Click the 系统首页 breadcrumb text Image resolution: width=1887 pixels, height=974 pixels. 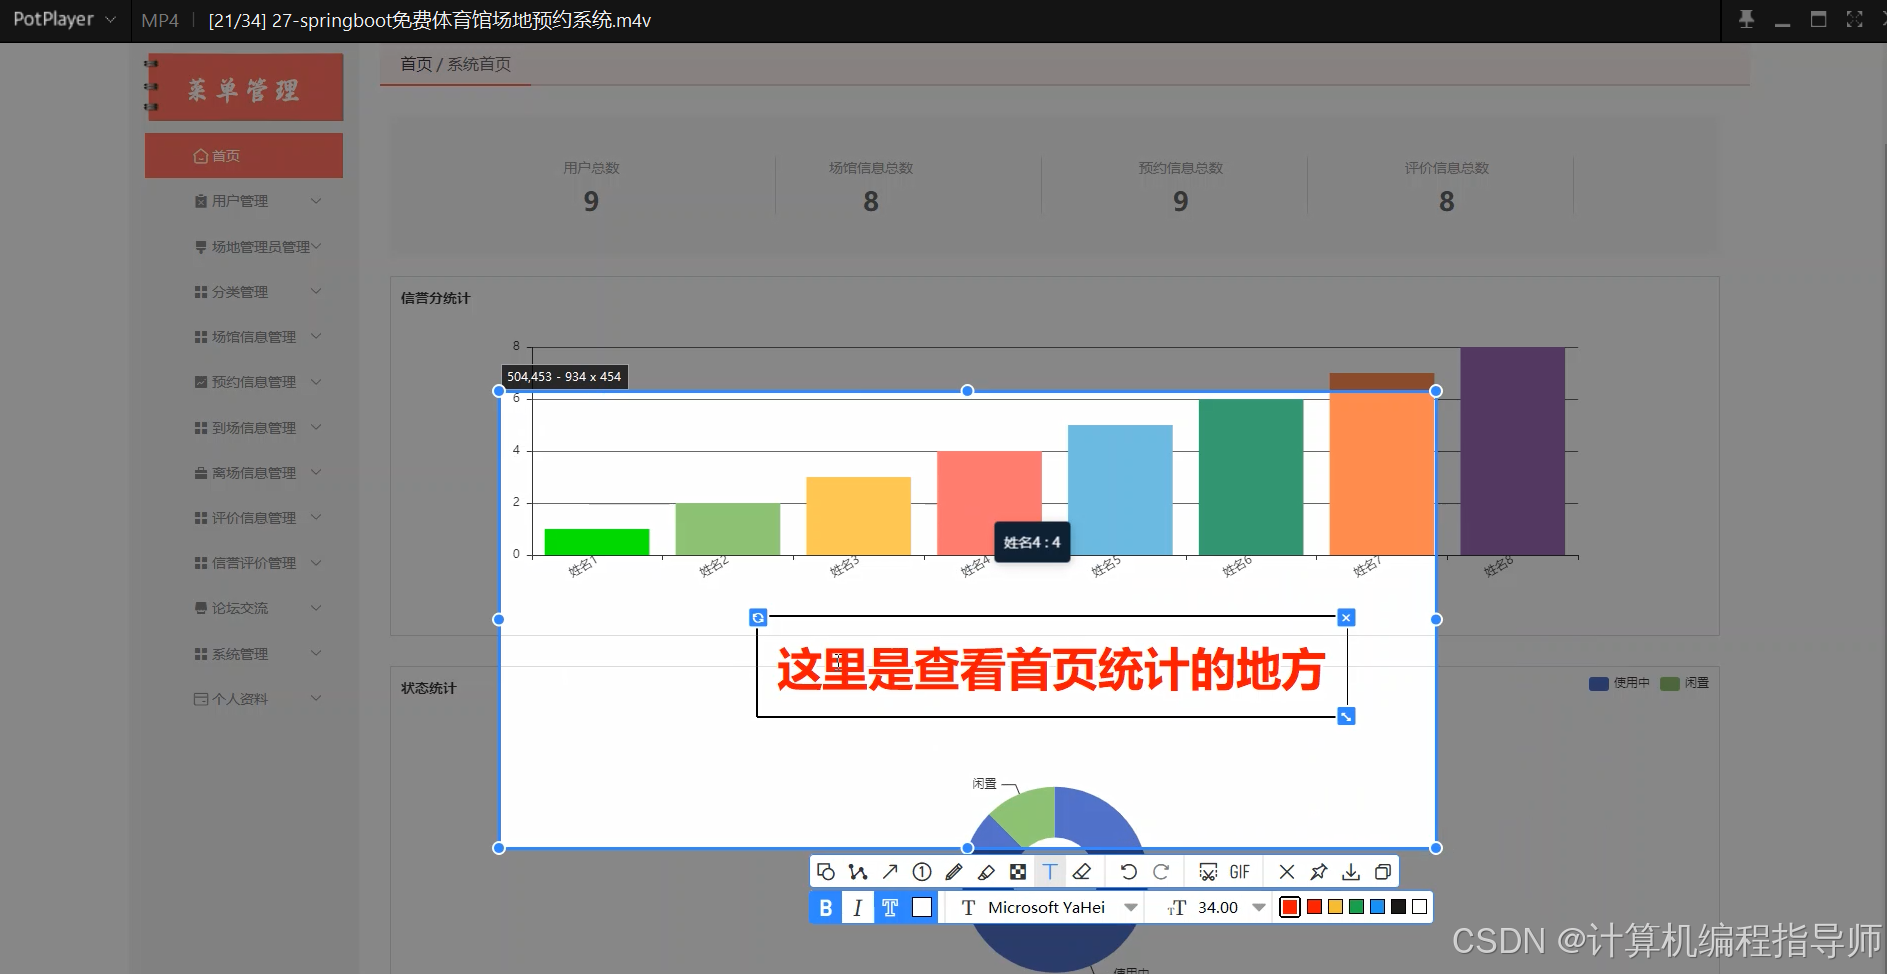(479, 64)
